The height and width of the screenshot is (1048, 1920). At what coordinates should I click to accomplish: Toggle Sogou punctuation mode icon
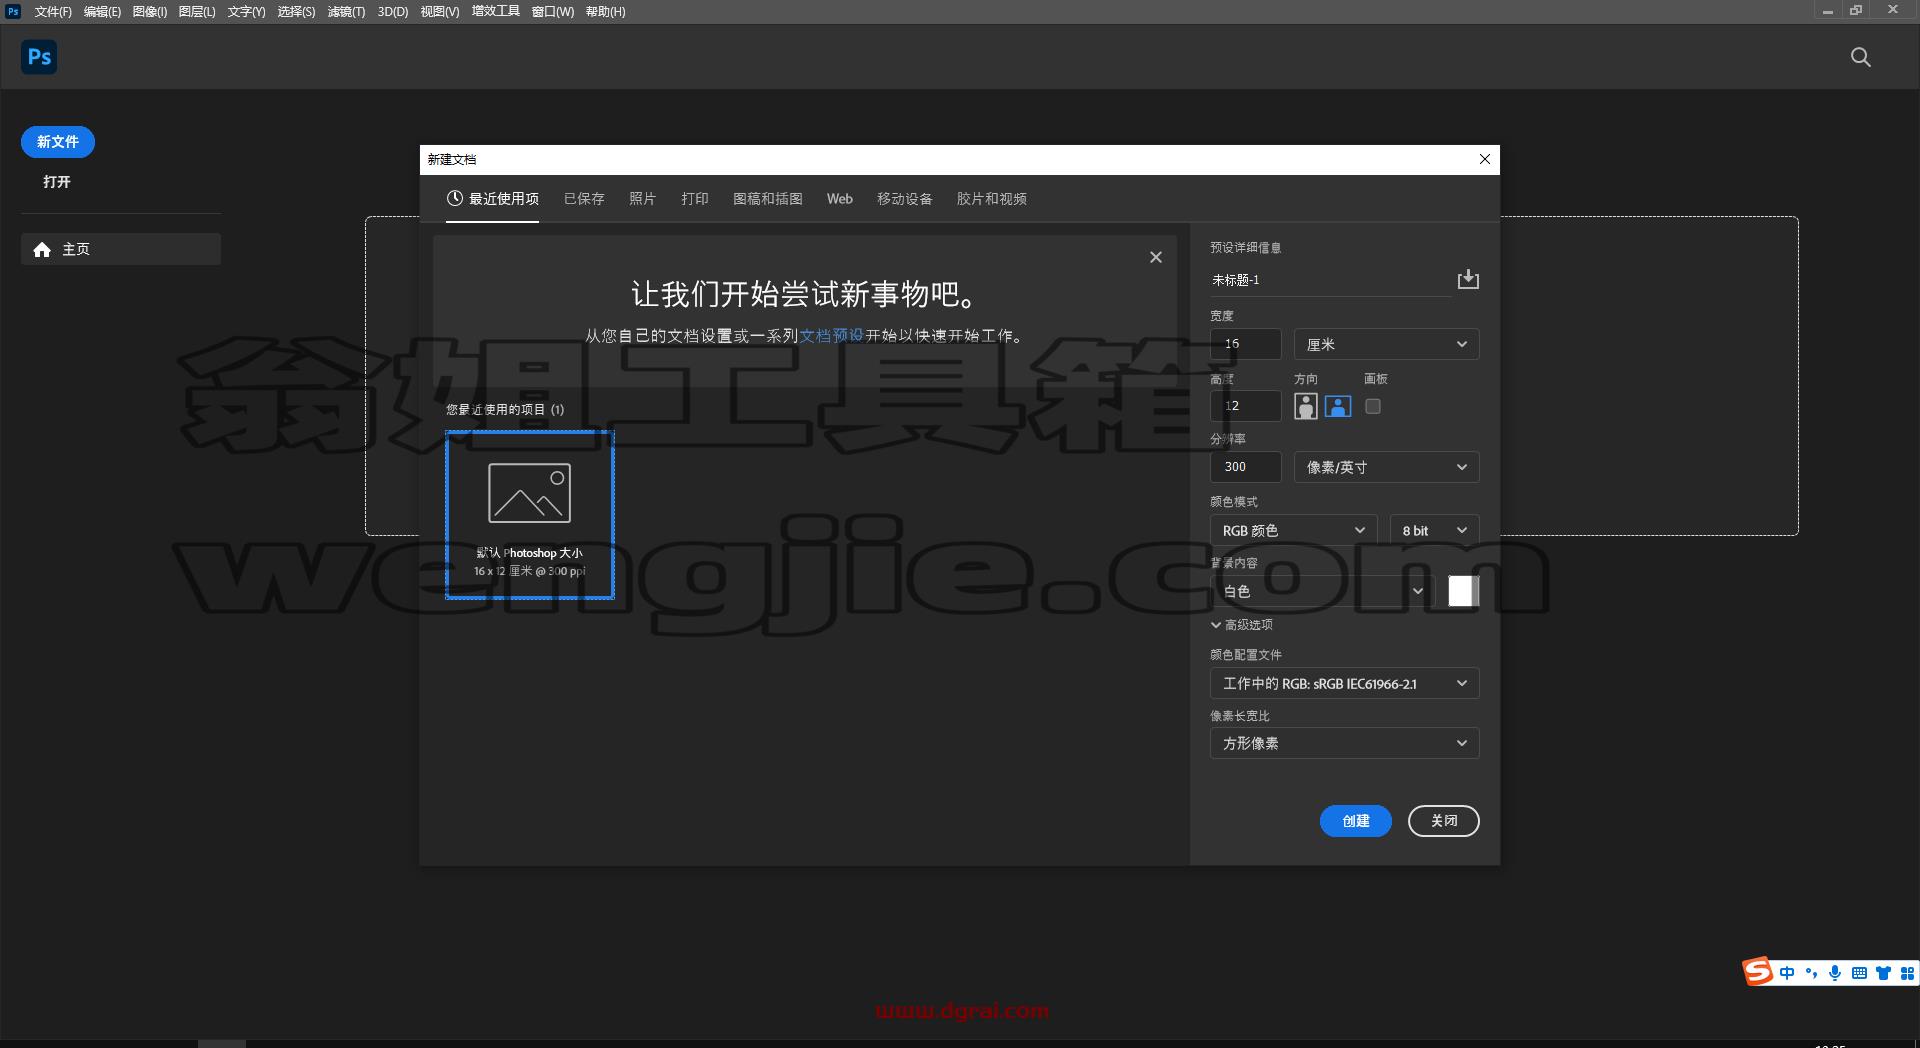(x=1811, y=973)
